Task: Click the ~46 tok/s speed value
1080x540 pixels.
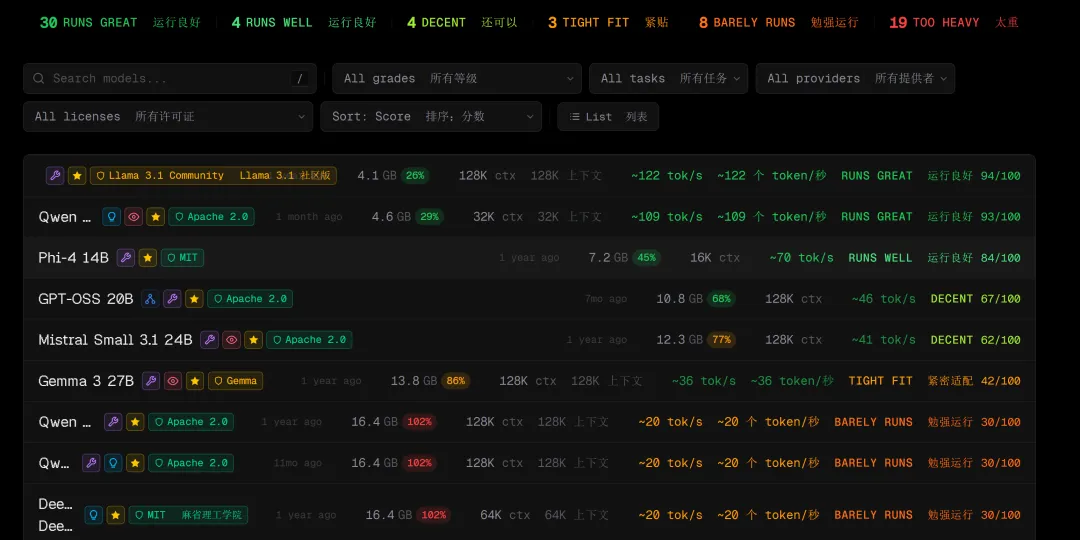Action: click(x=884, y=299)
